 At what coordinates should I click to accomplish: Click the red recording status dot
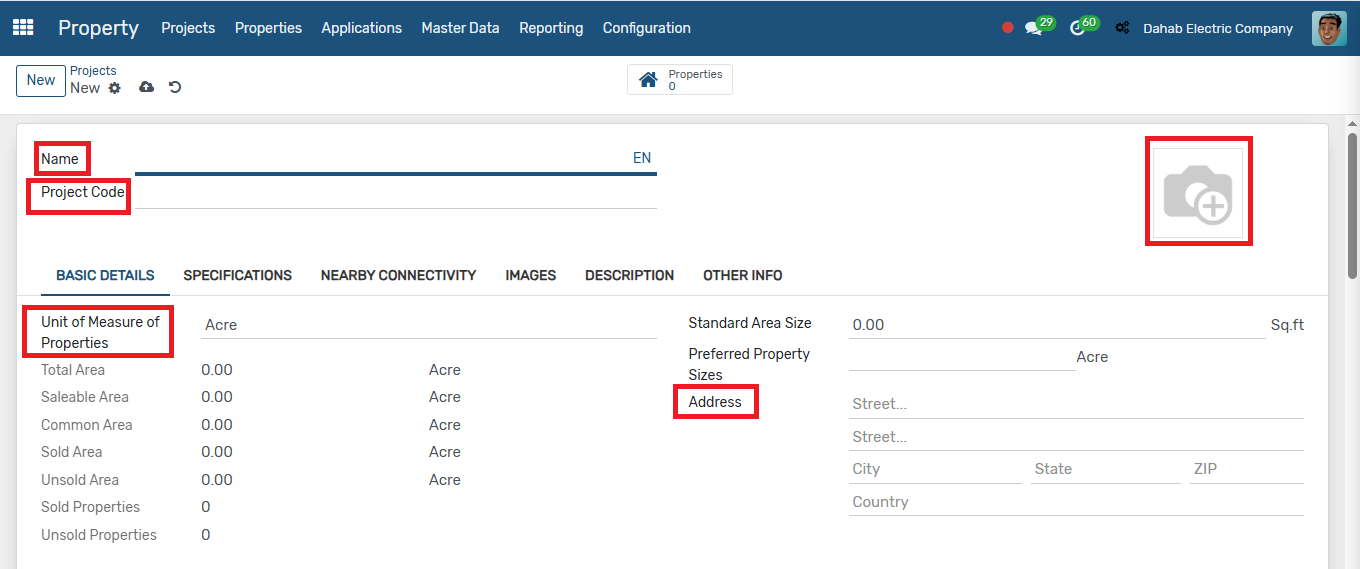(x=1007, y=28)
